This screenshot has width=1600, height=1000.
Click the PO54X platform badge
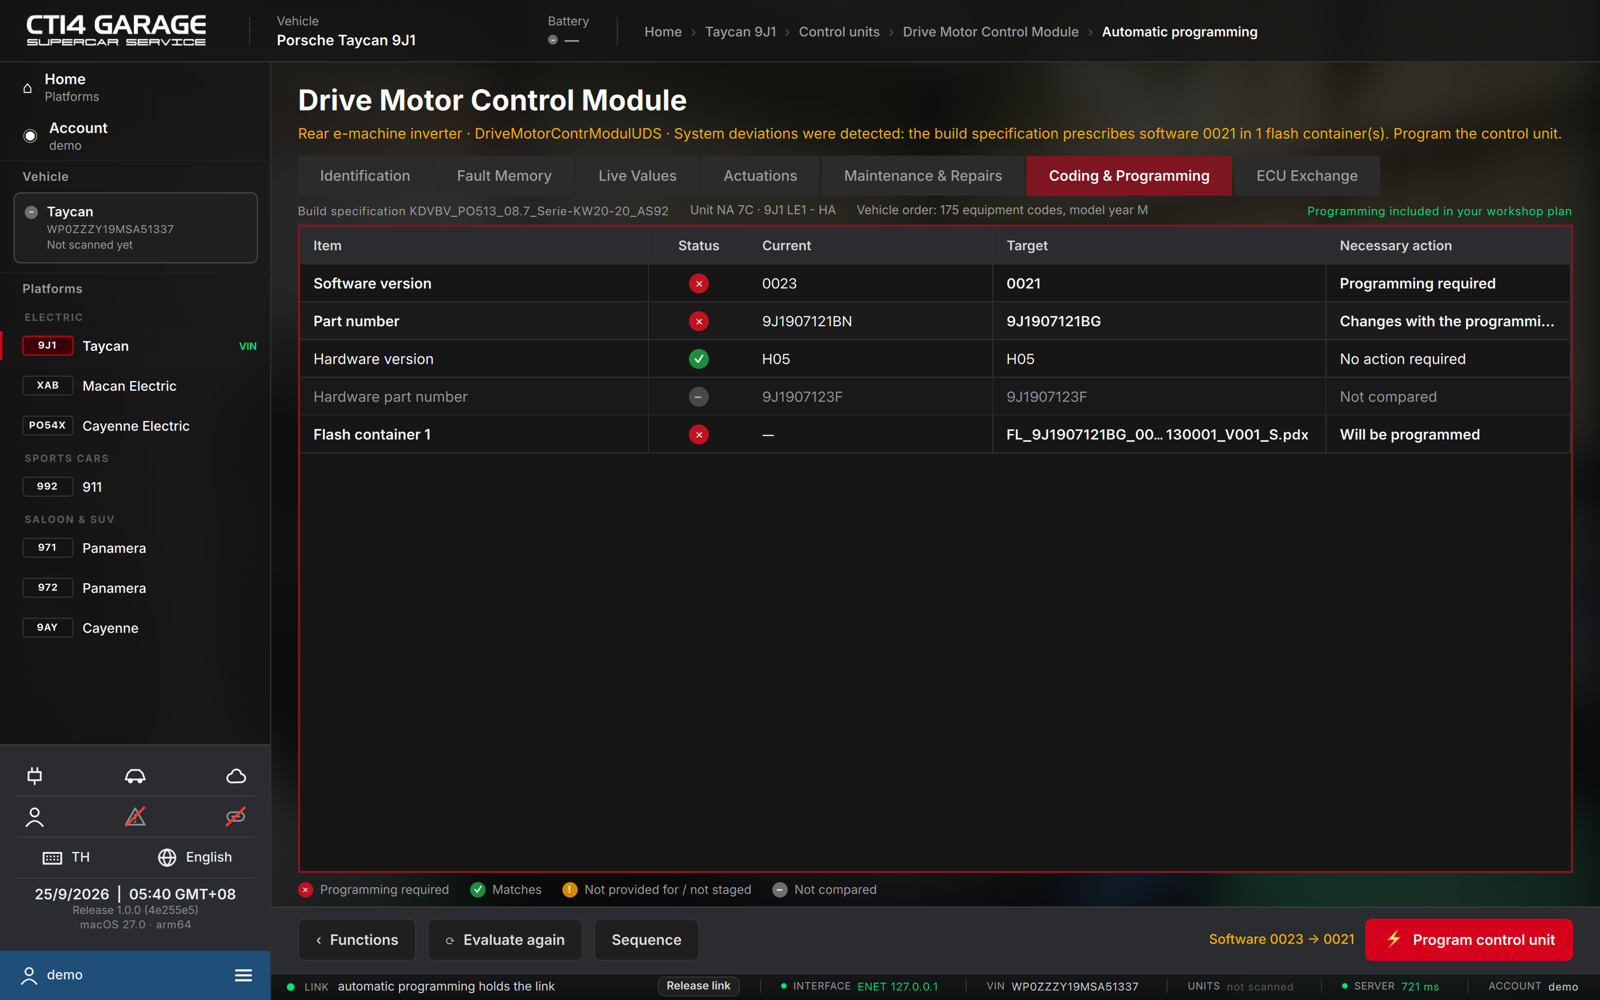click(x=47, y=426)
